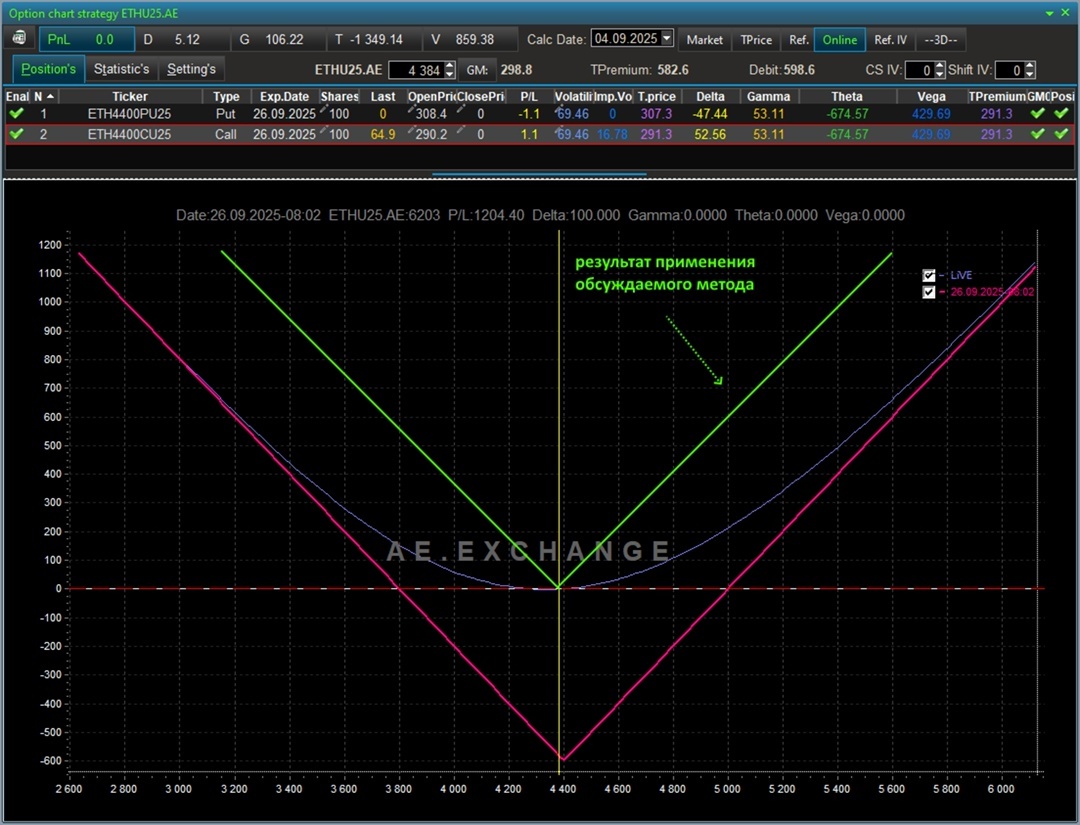Image resolution: width=1080 pixels, height=825 pixels.
Task: Edit Shares pencil for ETH4400PU25 row
Action: coord(323,109)
